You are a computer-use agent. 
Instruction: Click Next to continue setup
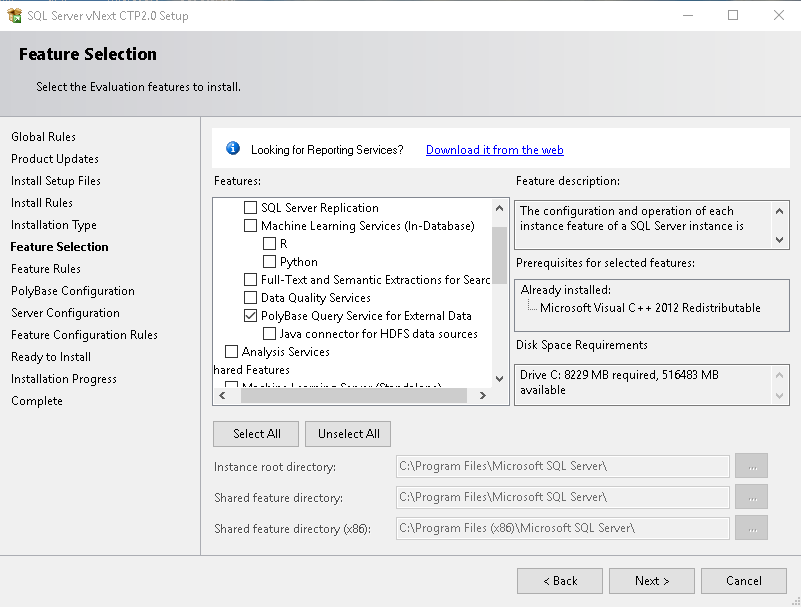pos(651,580)
